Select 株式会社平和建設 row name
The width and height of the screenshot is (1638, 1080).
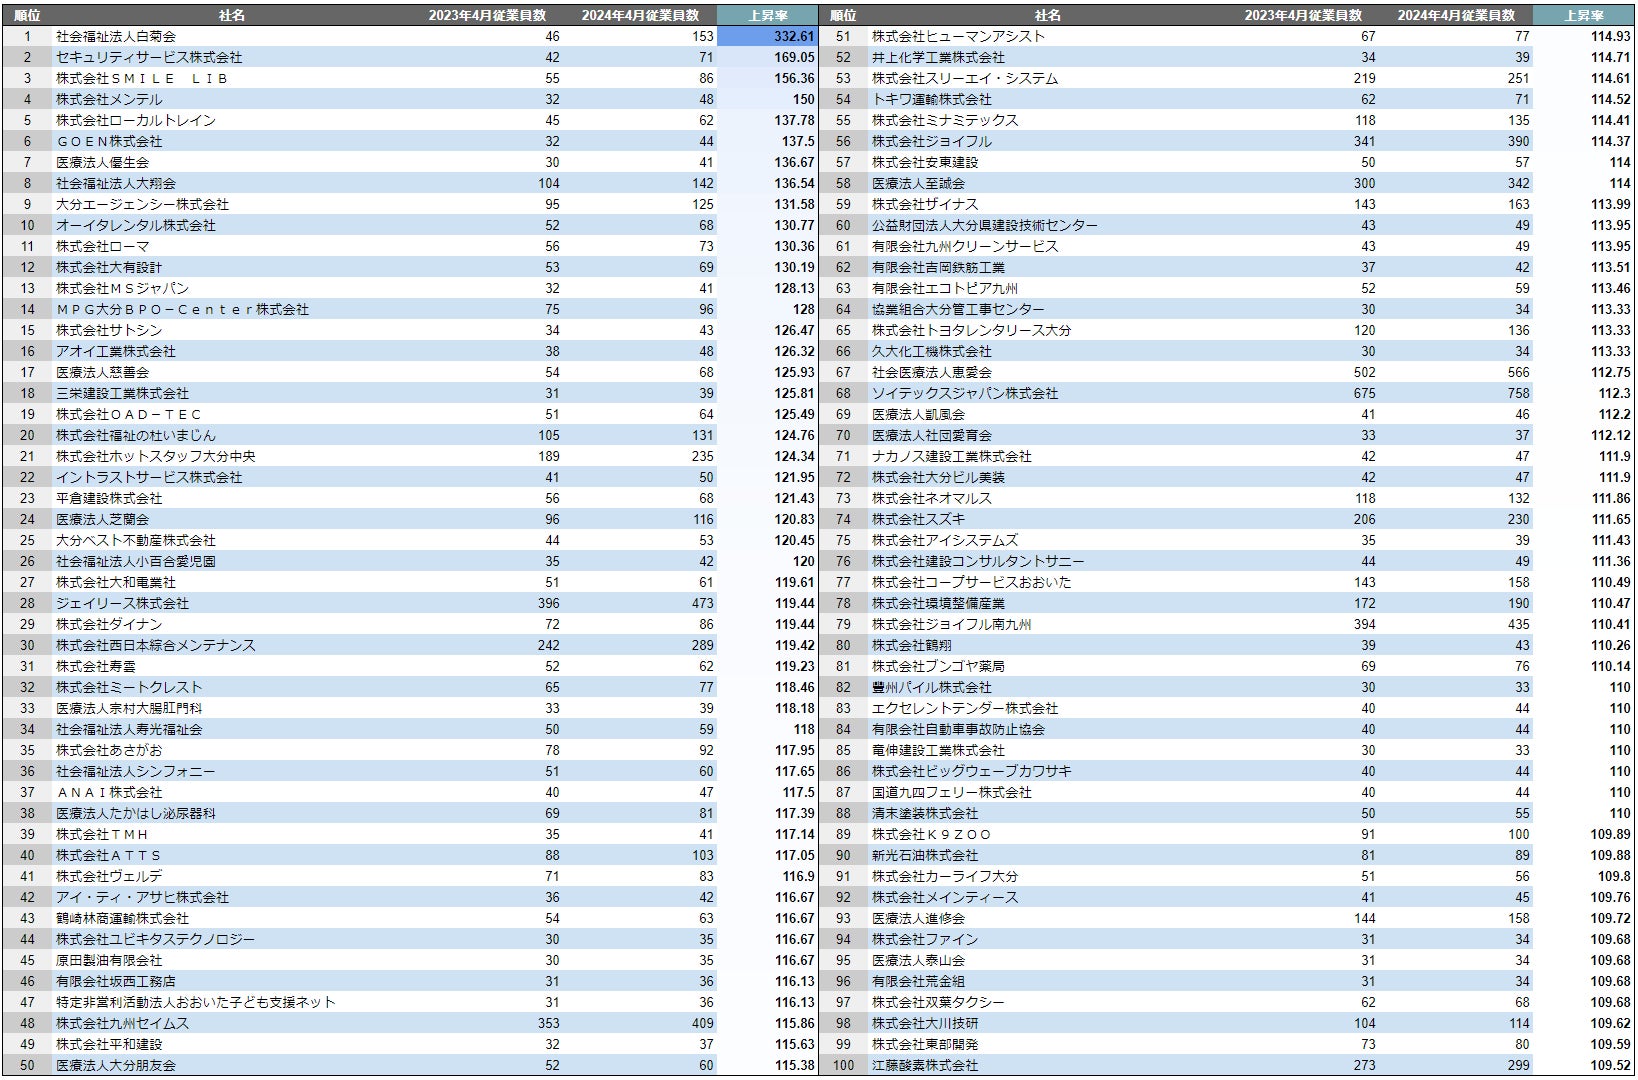point(109,1044)
